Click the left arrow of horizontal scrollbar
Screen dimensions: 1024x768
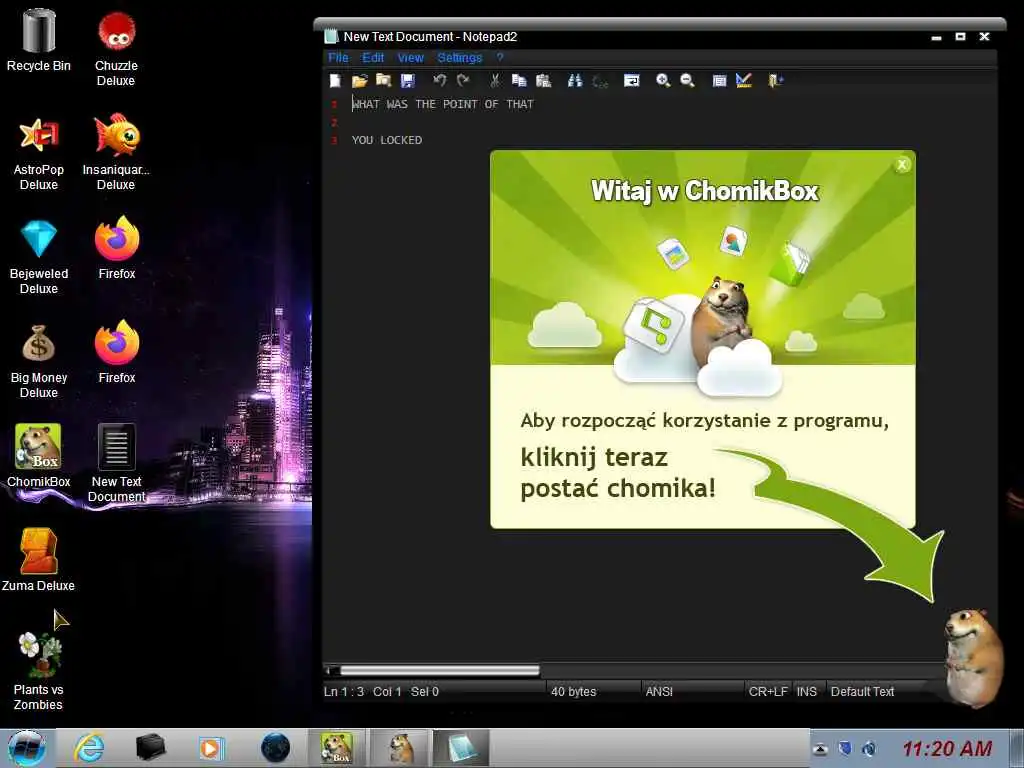point(332,670)
